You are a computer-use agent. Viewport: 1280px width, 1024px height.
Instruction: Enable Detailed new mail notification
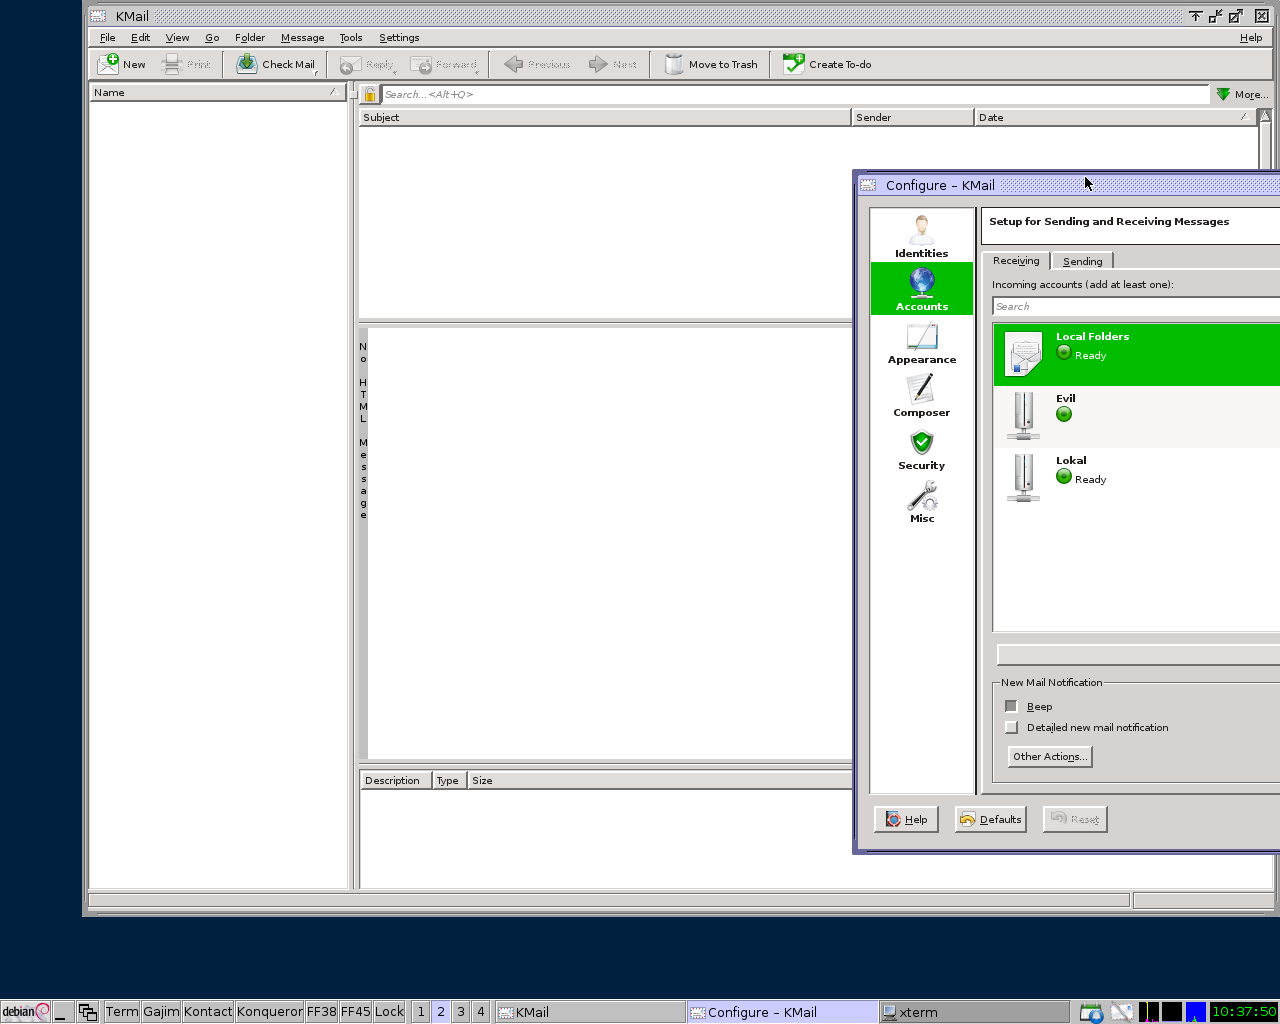tap(1011, 727)
